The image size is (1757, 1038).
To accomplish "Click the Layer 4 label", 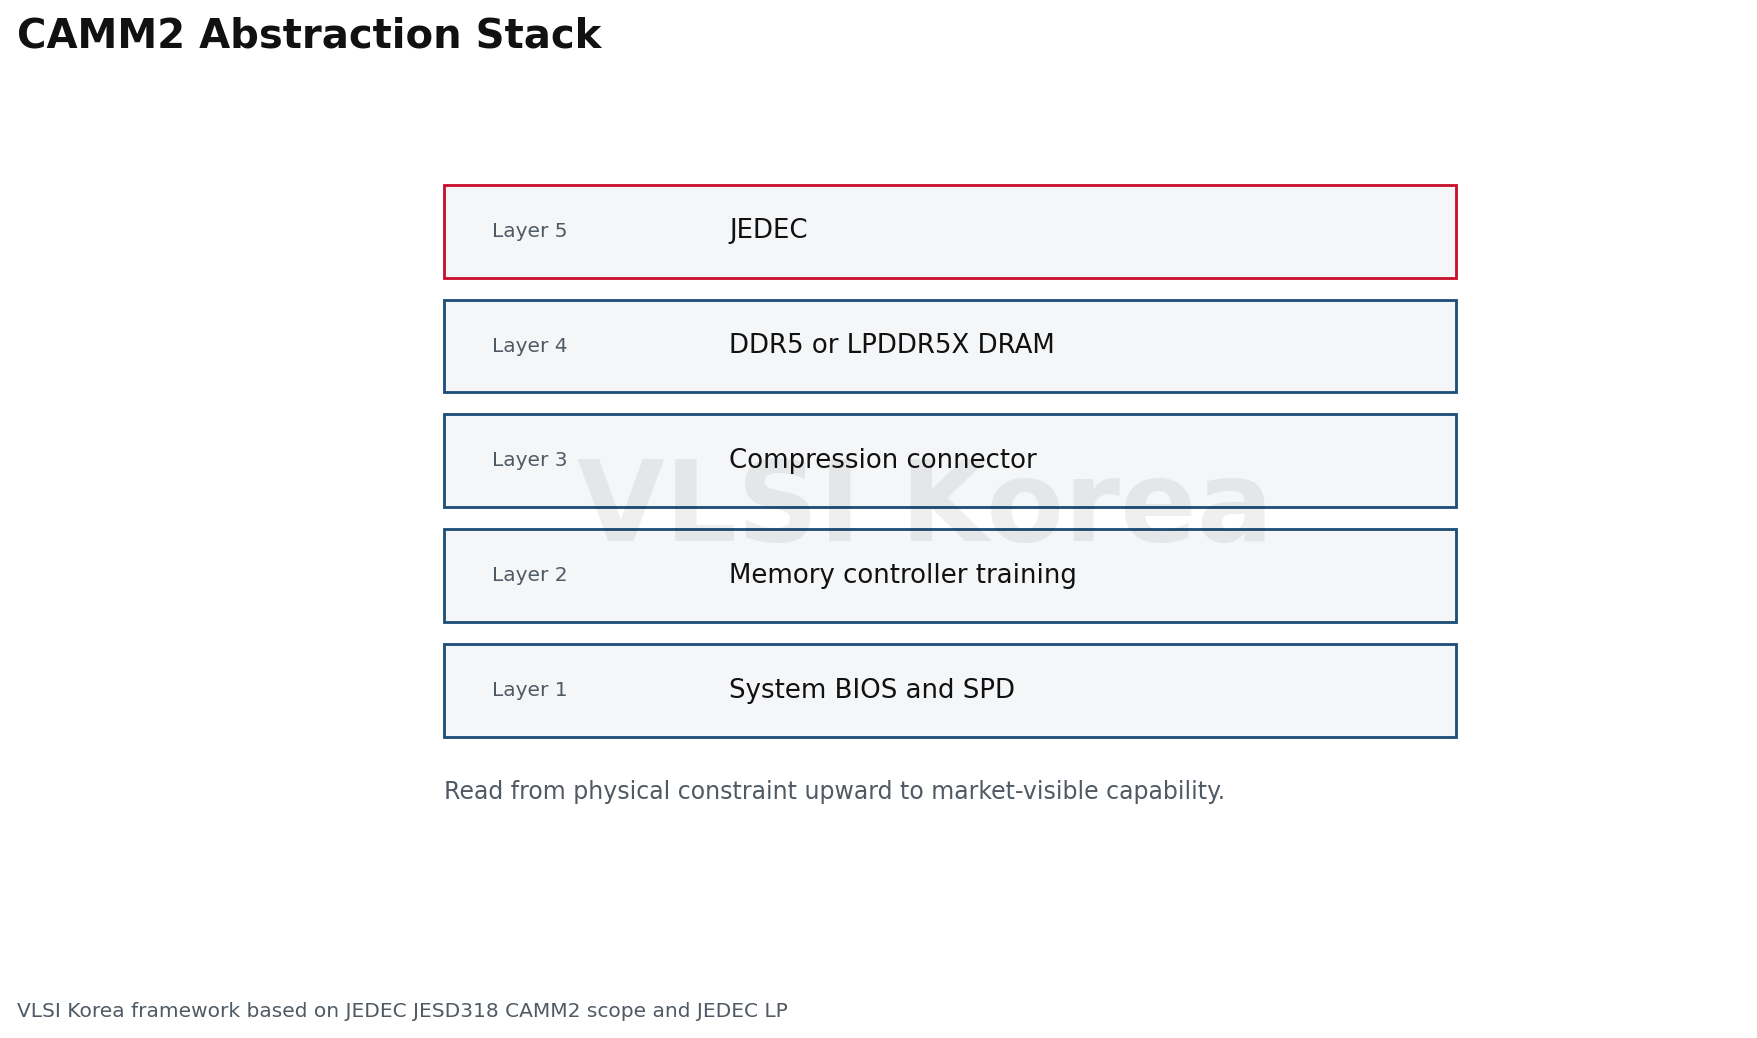I will coord(529,346).
